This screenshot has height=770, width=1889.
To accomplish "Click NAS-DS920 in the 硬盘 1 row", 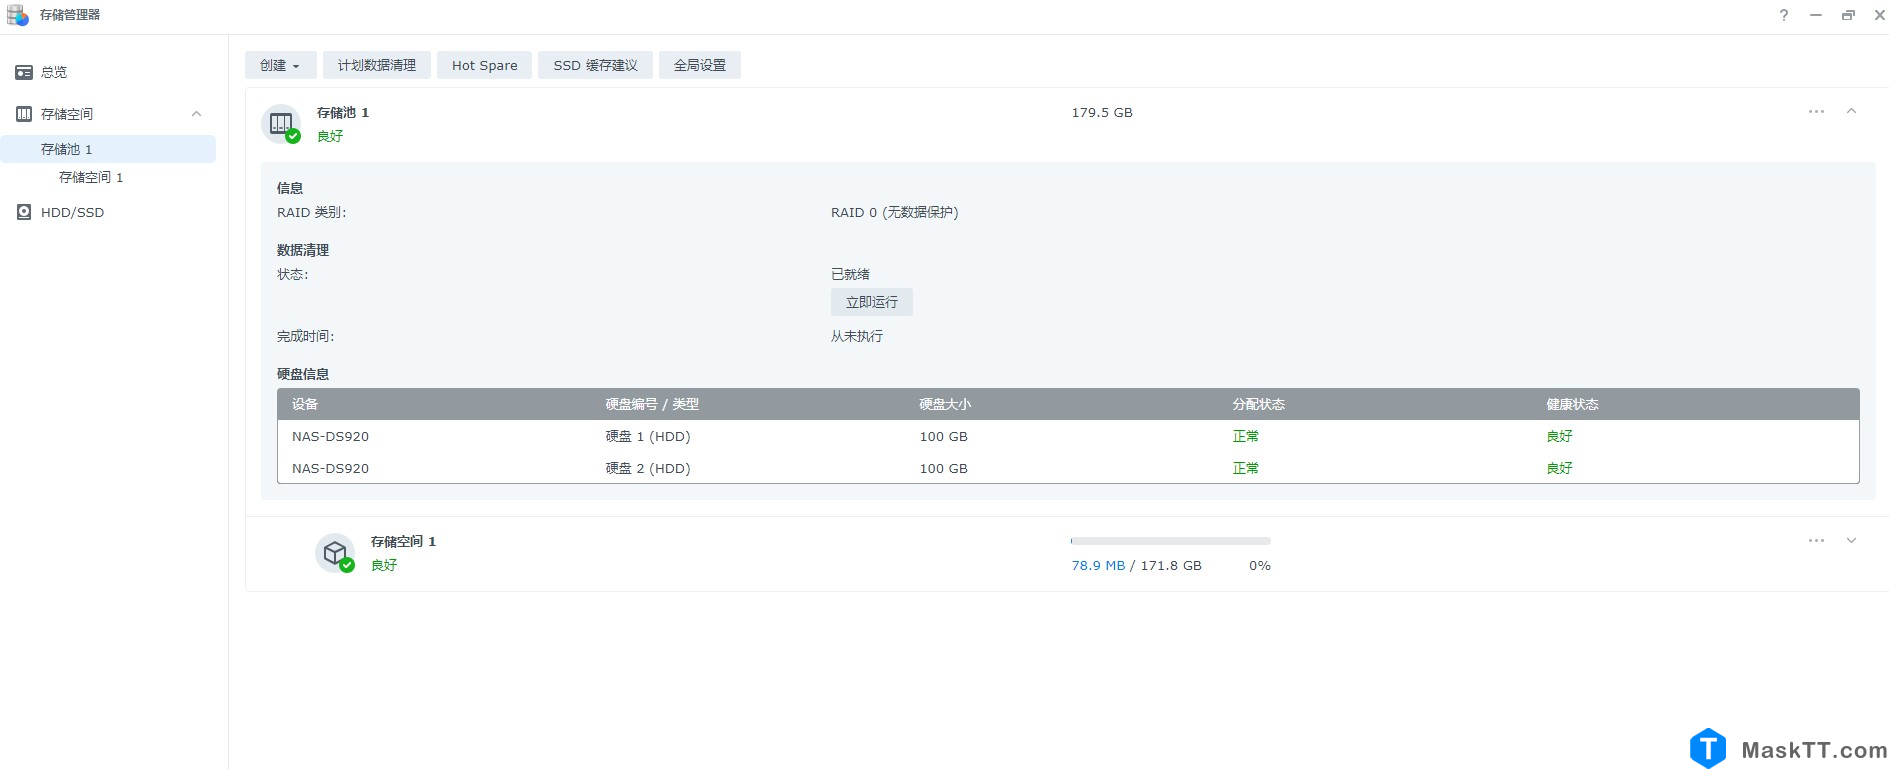I will (x=330, y=436).
